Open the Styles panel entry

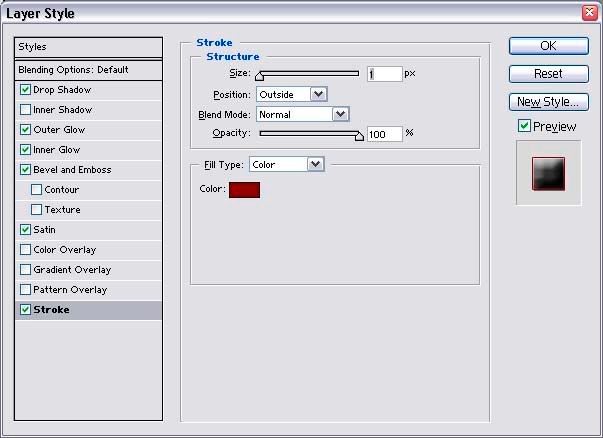88,47
